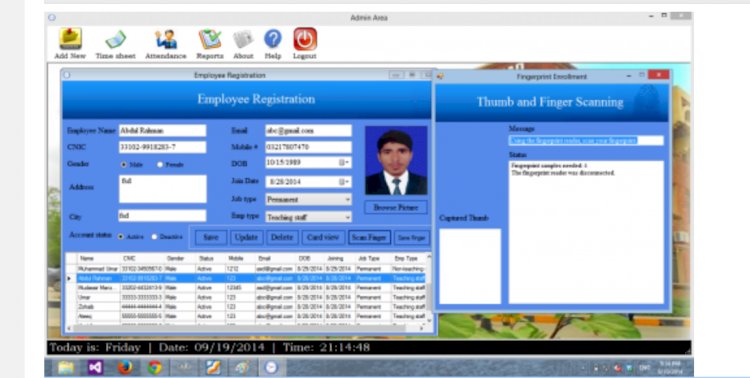Click the clock-shaped app icon on taskbar
750x378 pixels.
tap(271, 367)
